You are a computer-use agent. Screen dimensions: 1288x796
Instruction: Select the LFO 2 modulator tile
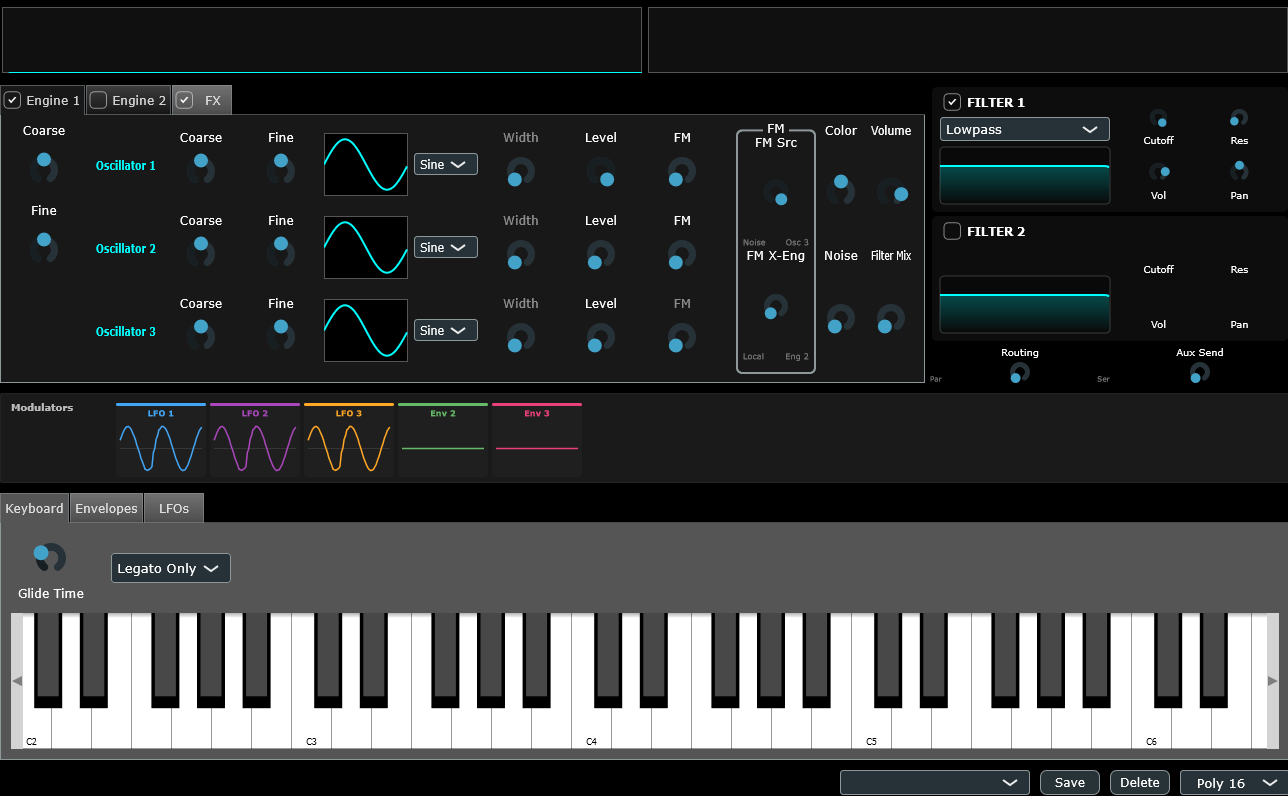[x=255, y=440]
